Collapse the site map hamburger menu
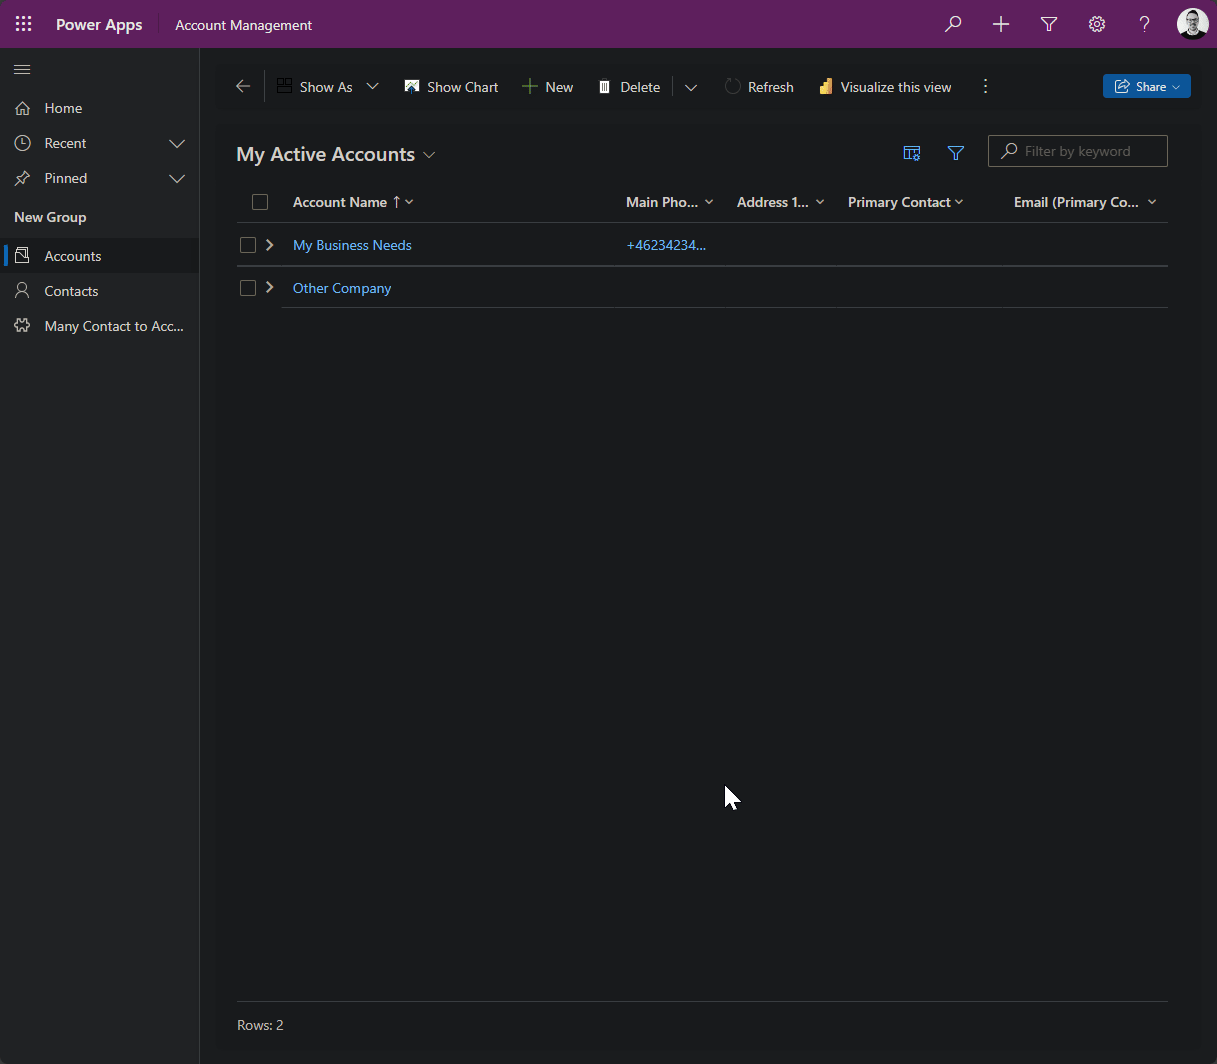Viewport: 1217px width, 1064px height. point(22,70)
